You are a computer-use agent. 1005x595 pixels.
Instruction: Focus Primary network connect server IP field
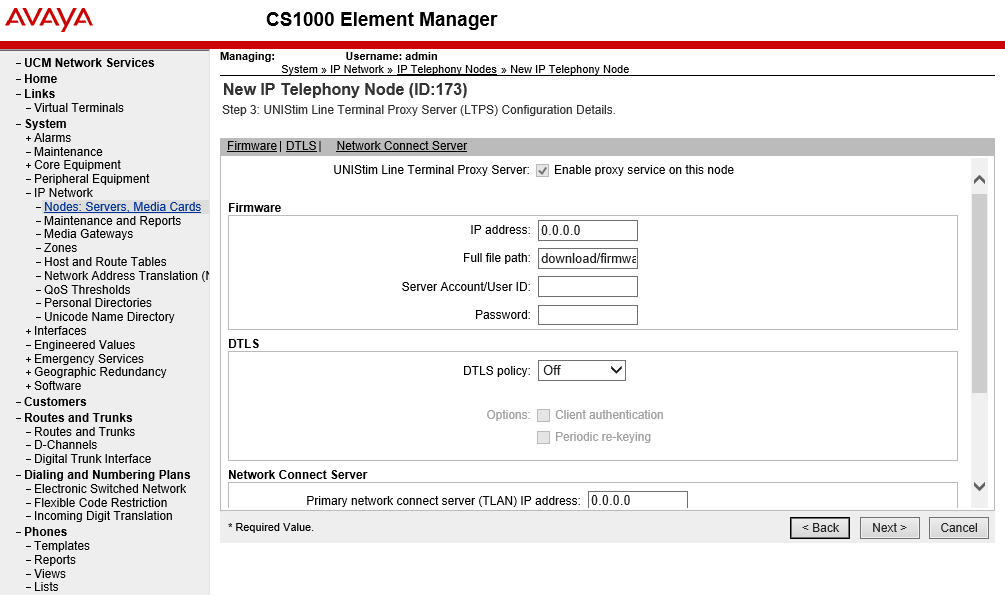(638, 500)
